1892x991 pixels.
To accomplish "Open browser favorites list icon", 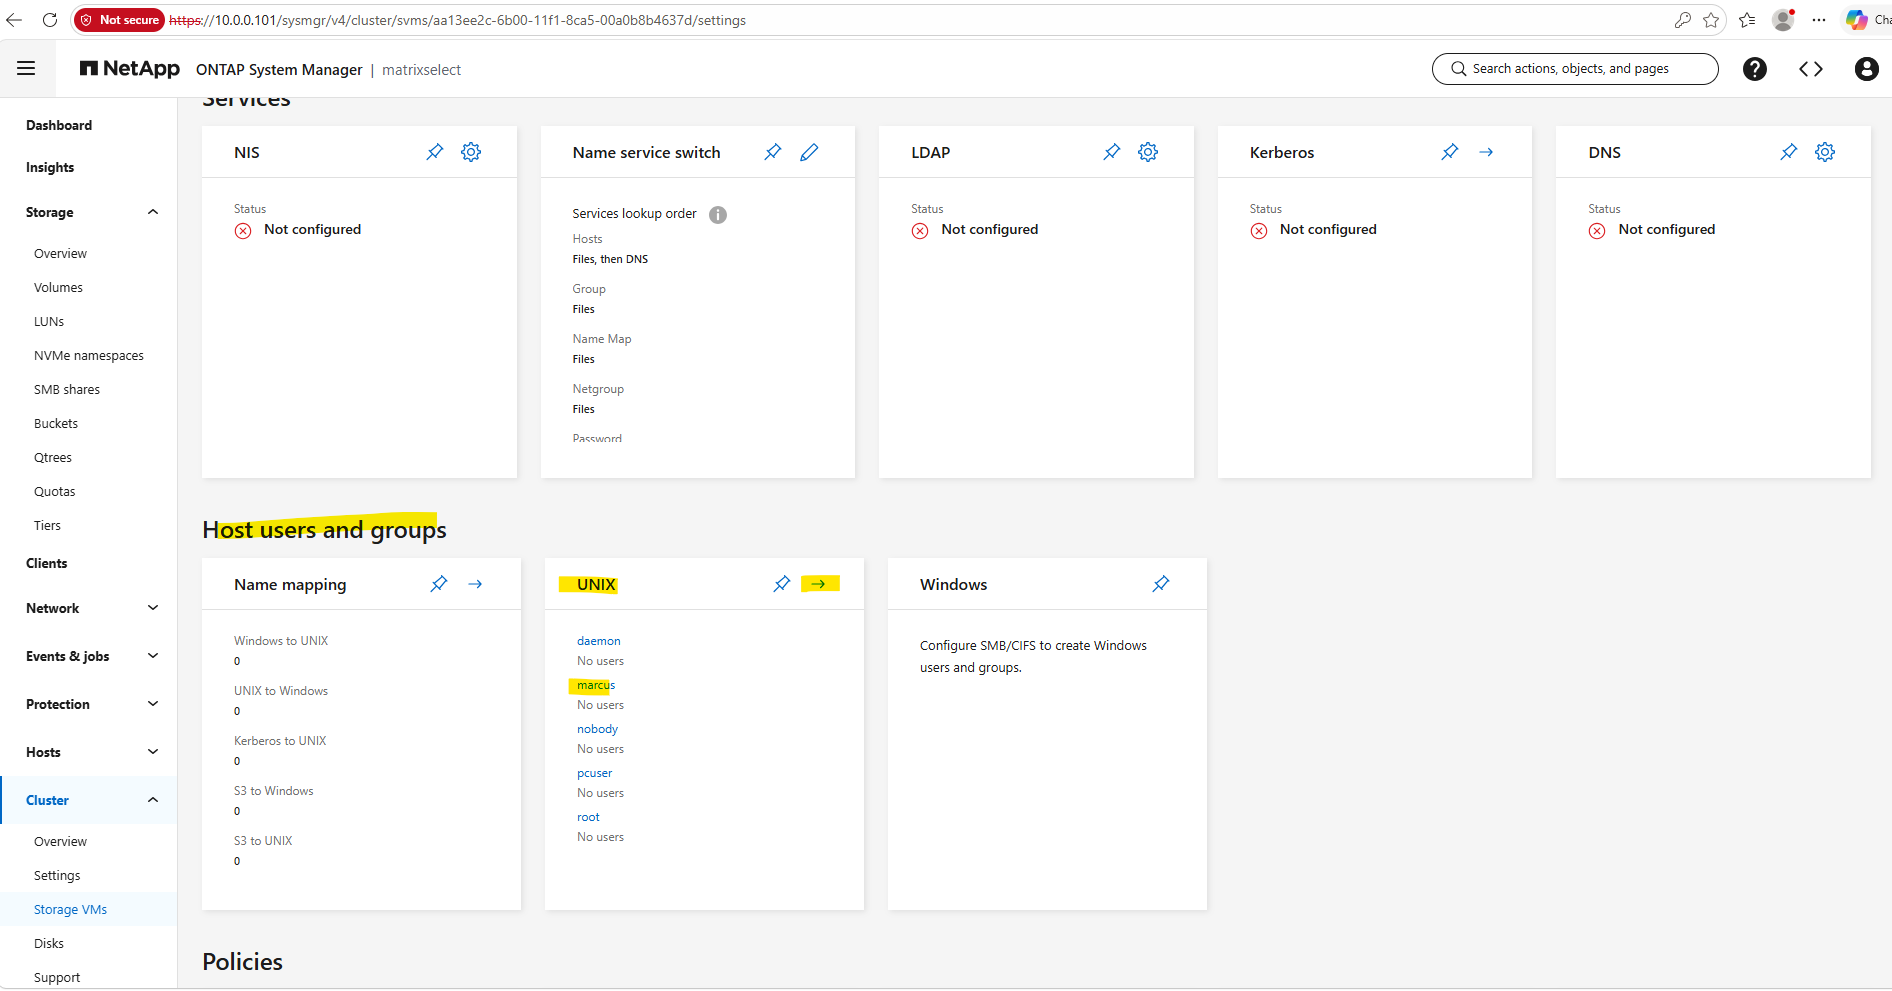I will [x=1747, y=20].
